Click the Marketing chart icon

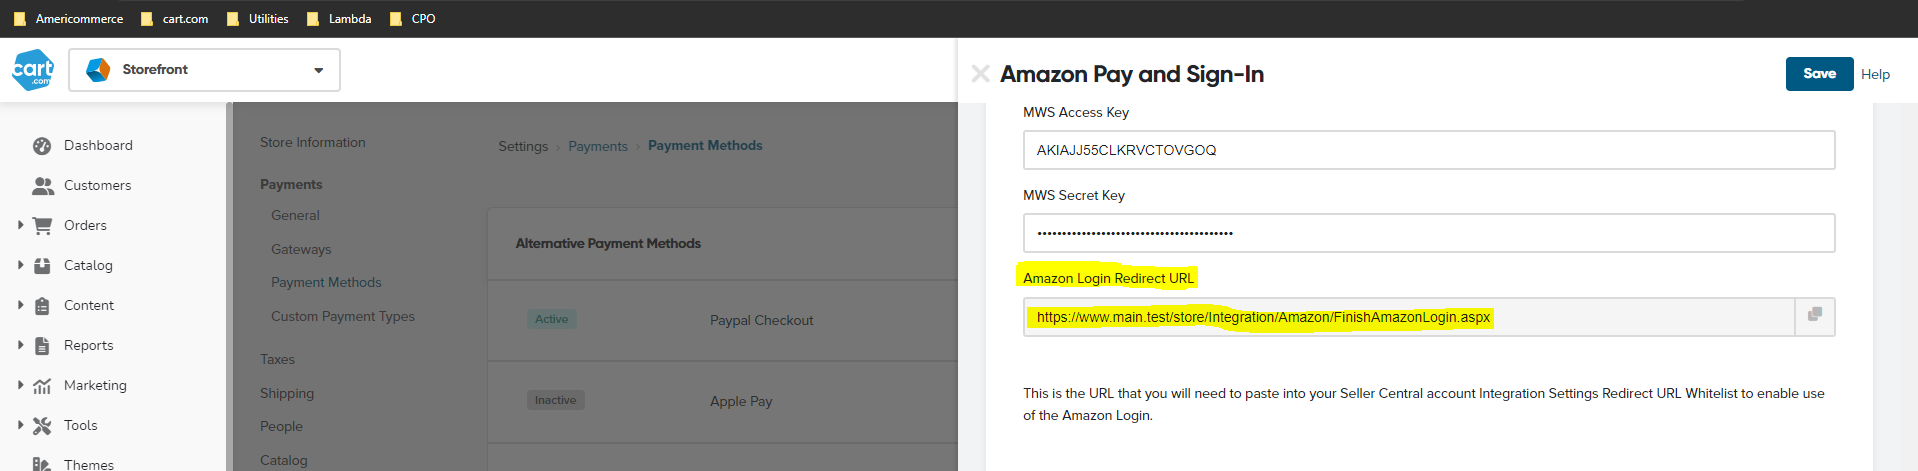(x=42, y=386)
